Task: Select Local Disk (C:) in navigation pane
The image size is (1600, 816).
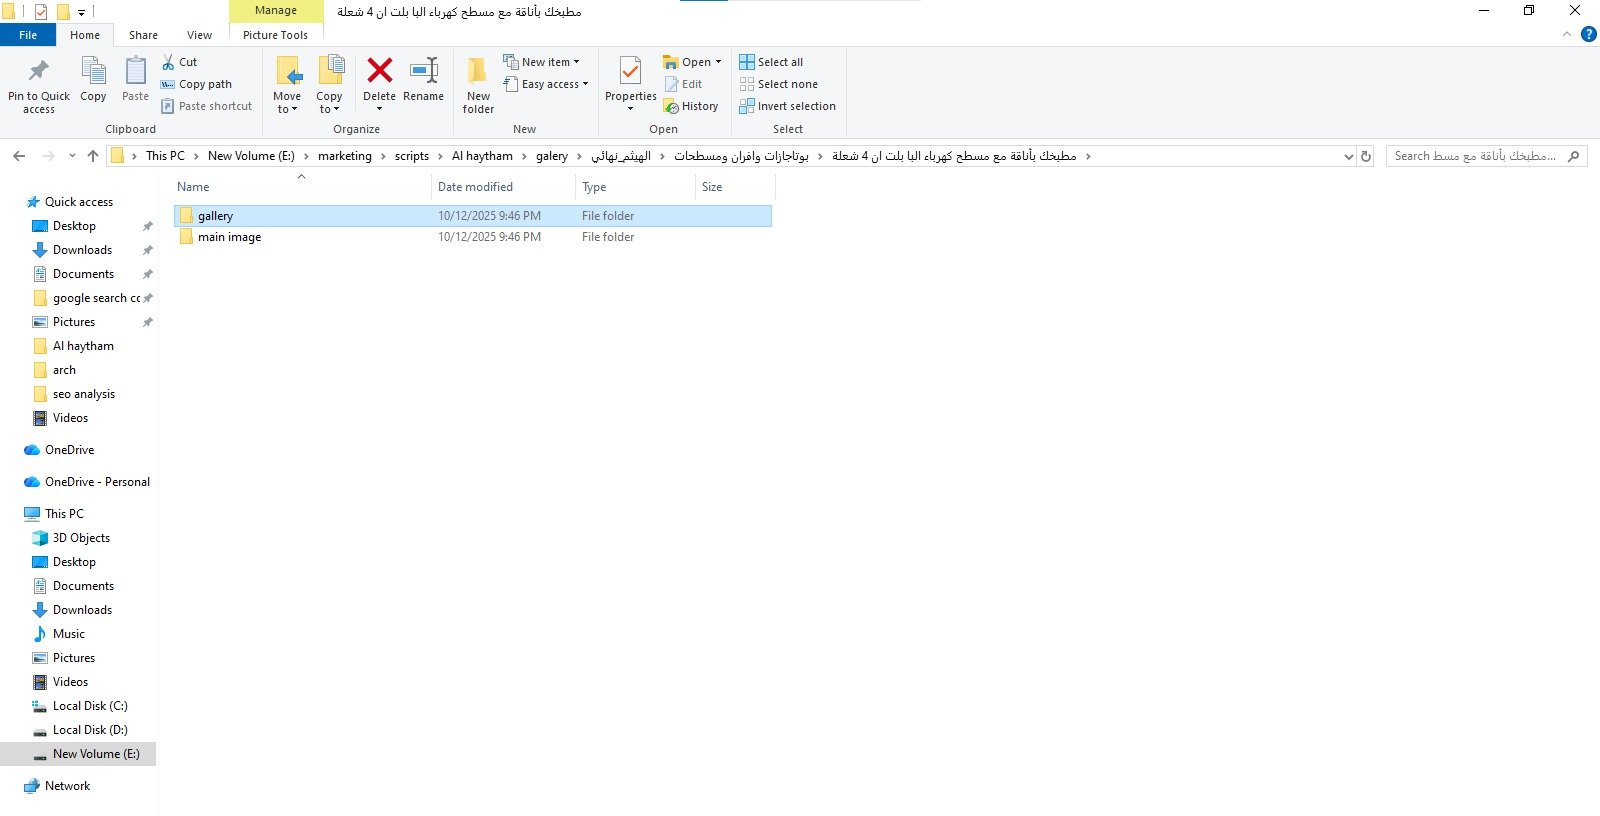Action: click(90, 706)
